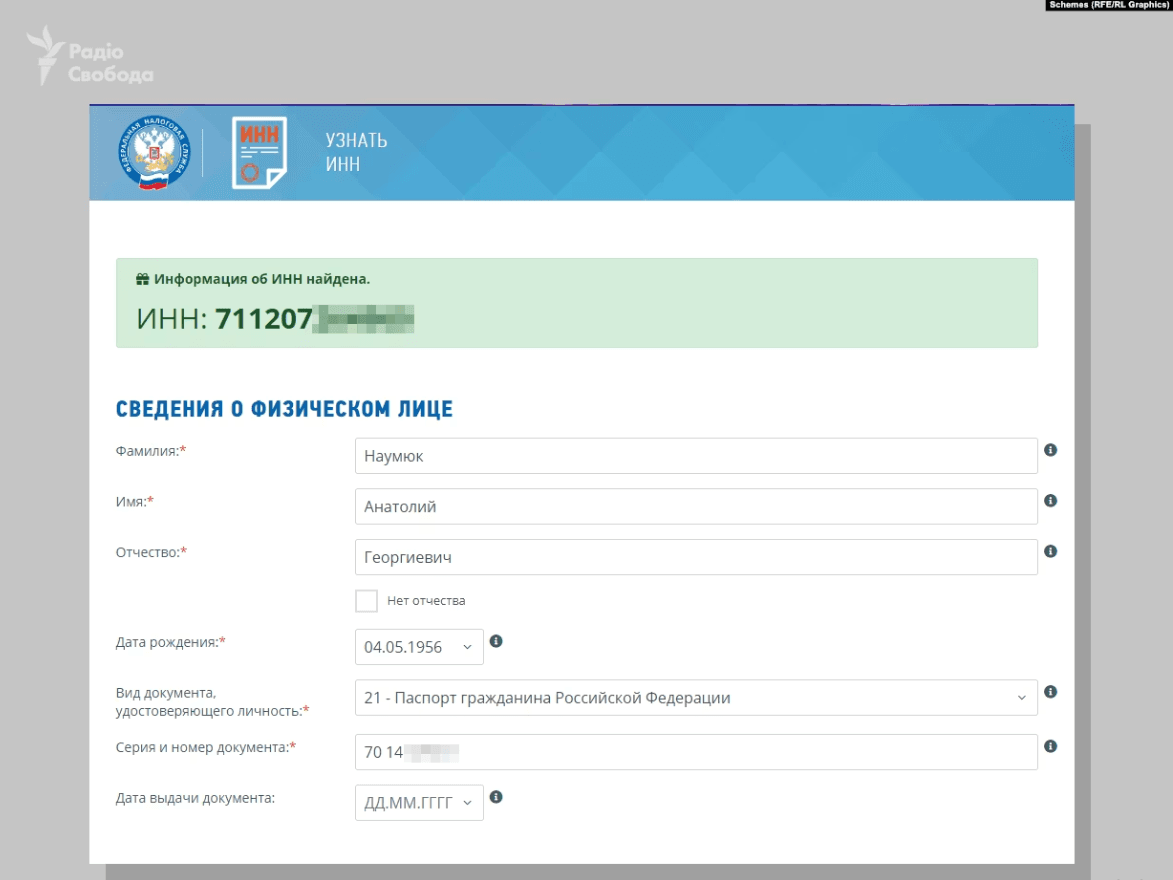Show info tooltip for Фамилия field

tap(1050, 451)
